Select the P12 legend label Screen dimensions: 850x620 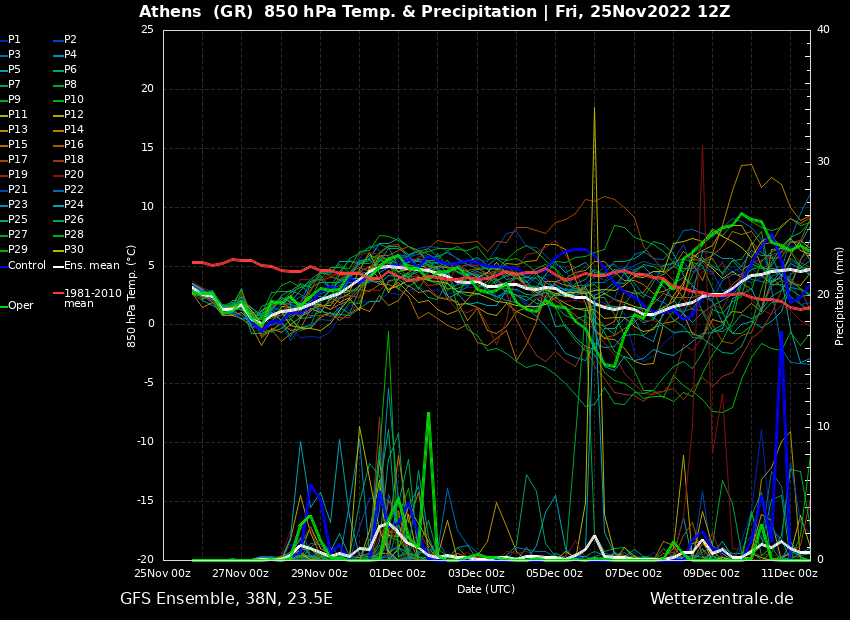[68, 114]
